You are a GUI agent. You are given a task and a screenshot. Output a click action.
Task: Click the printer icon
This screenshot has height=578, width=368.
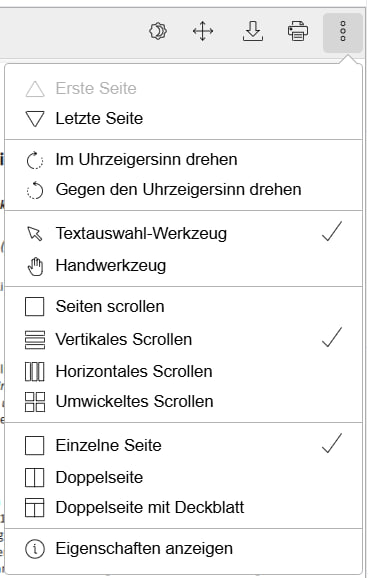tap(298, 31)
